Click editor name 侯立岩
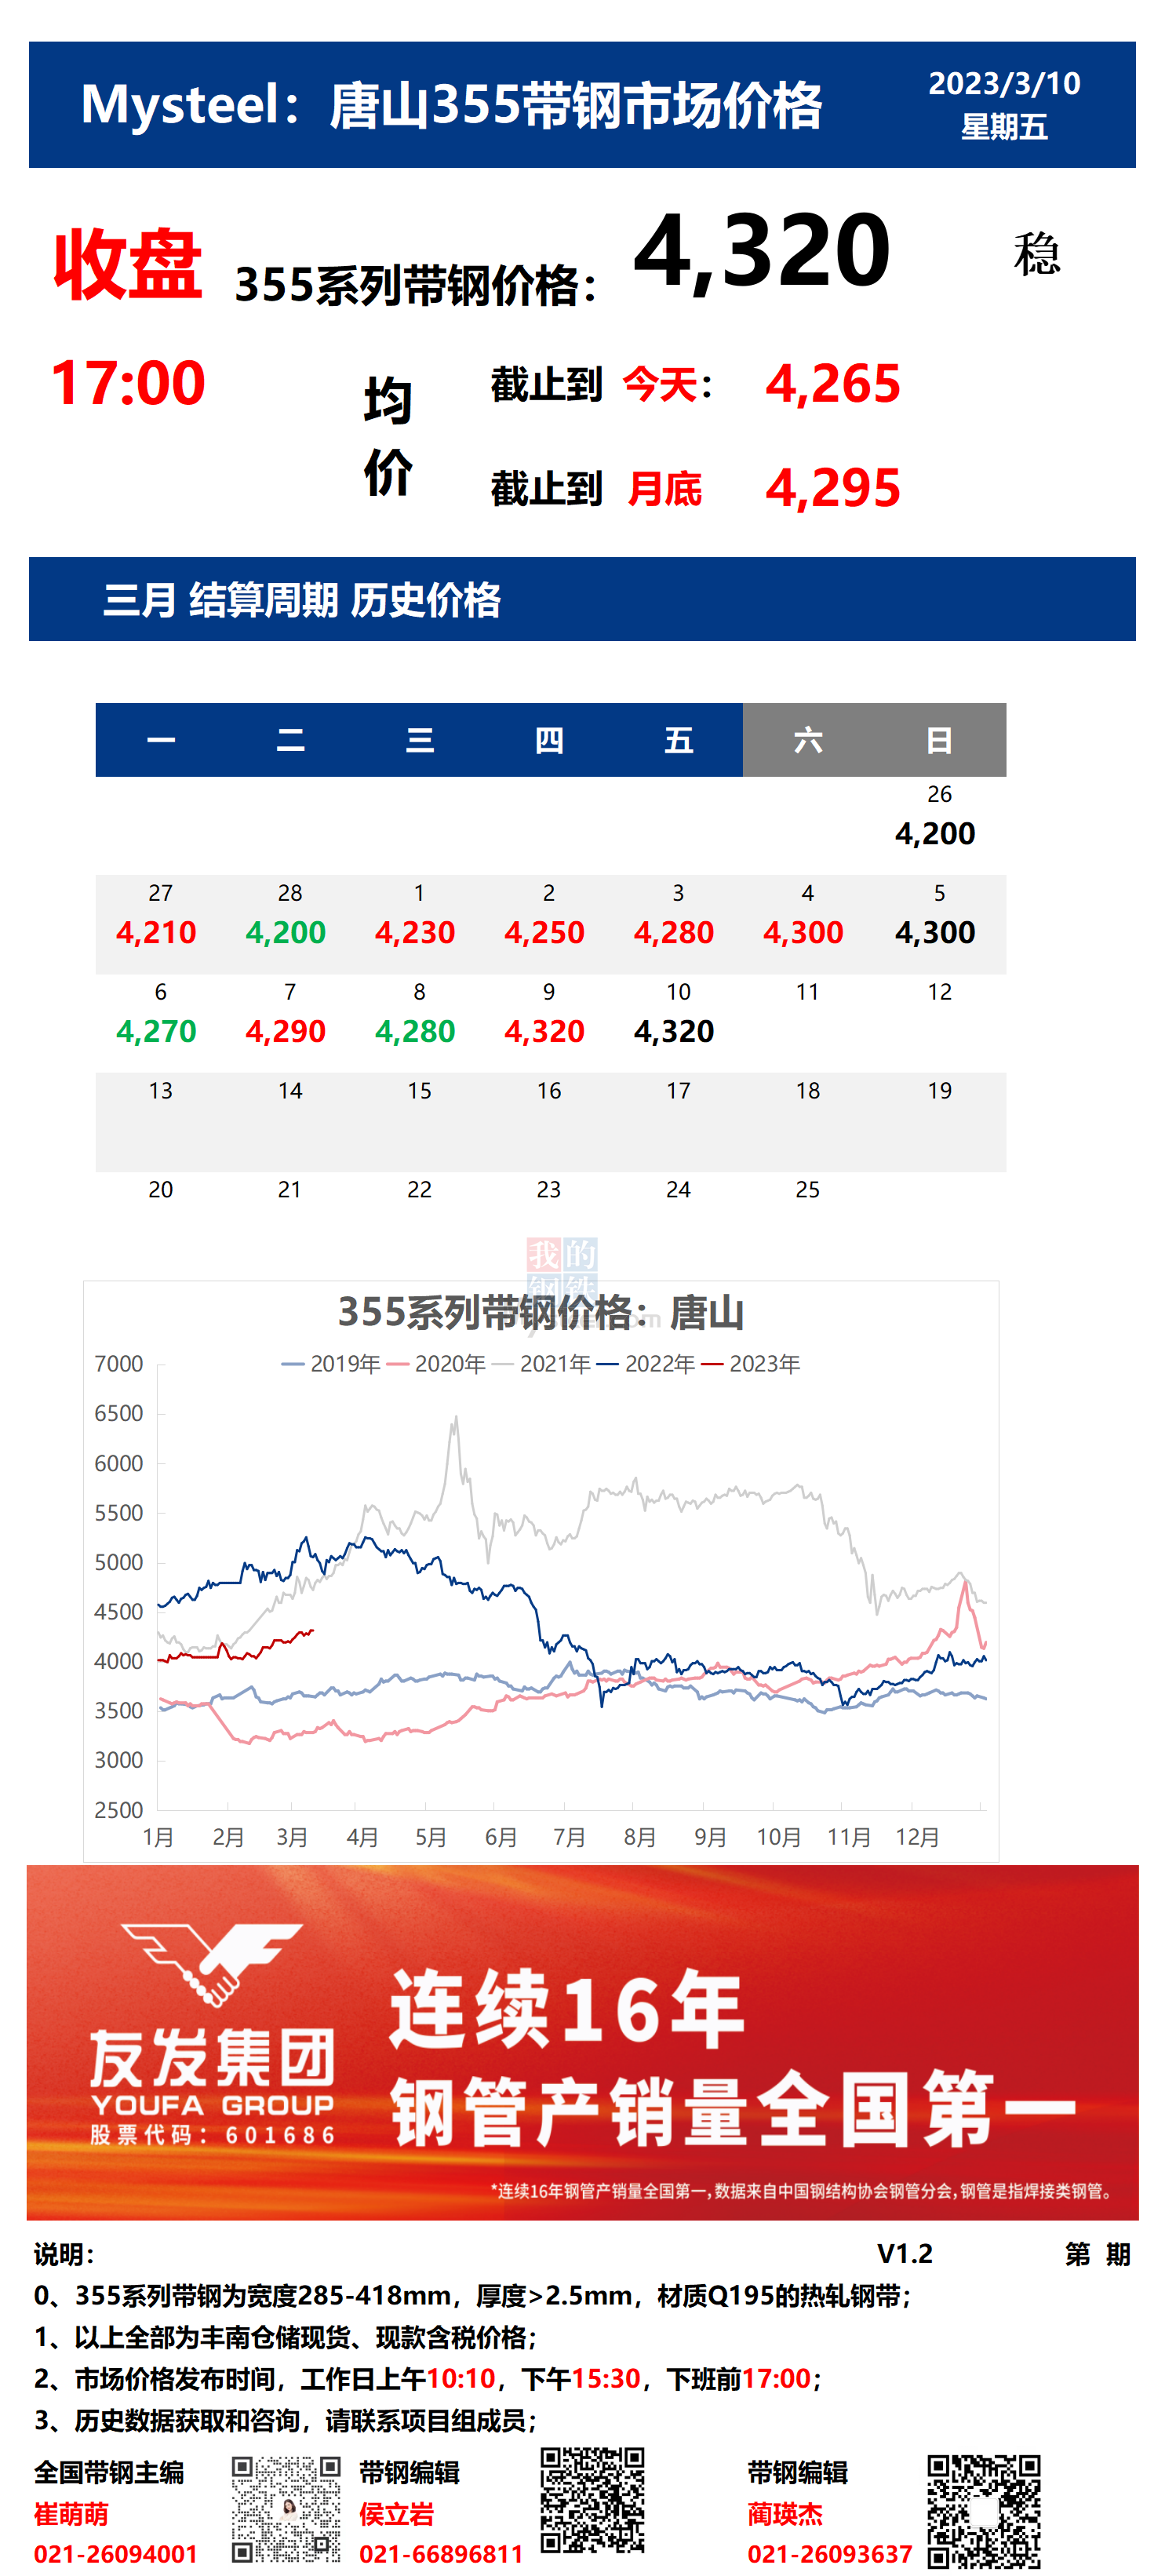The image size is (1165, 2576). [x=397, y=2514]
